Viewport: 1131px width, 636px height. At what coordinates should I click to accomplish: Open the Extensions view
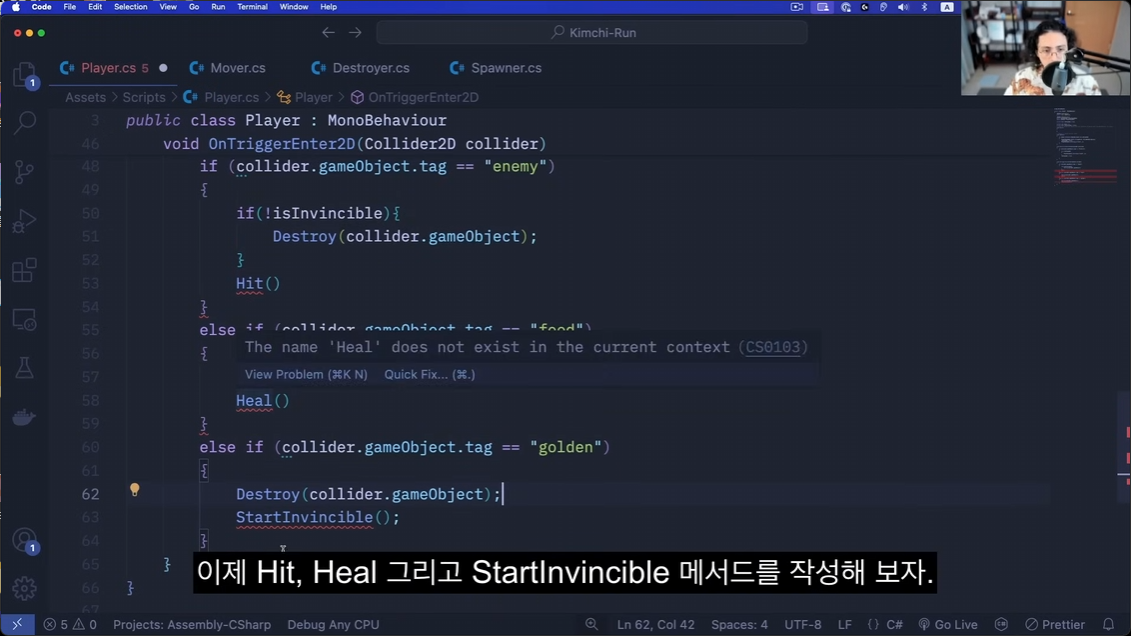click(25, 270)
